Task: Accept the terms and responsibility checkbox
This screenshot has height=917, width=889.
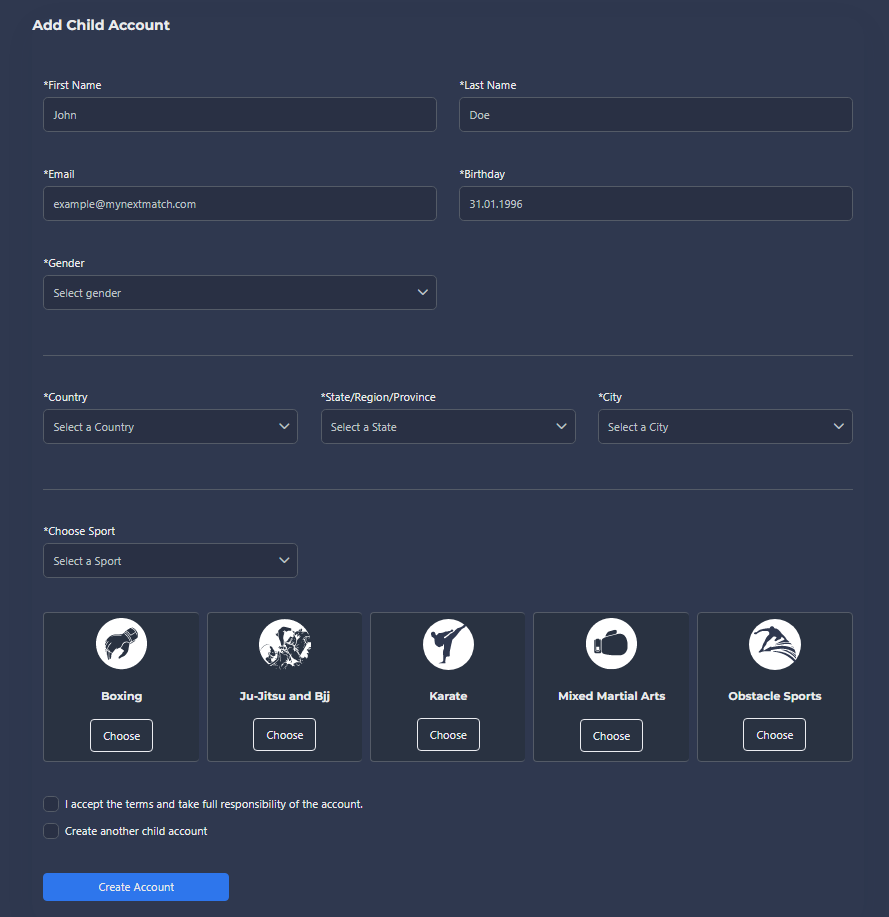Action: (51, 804)
